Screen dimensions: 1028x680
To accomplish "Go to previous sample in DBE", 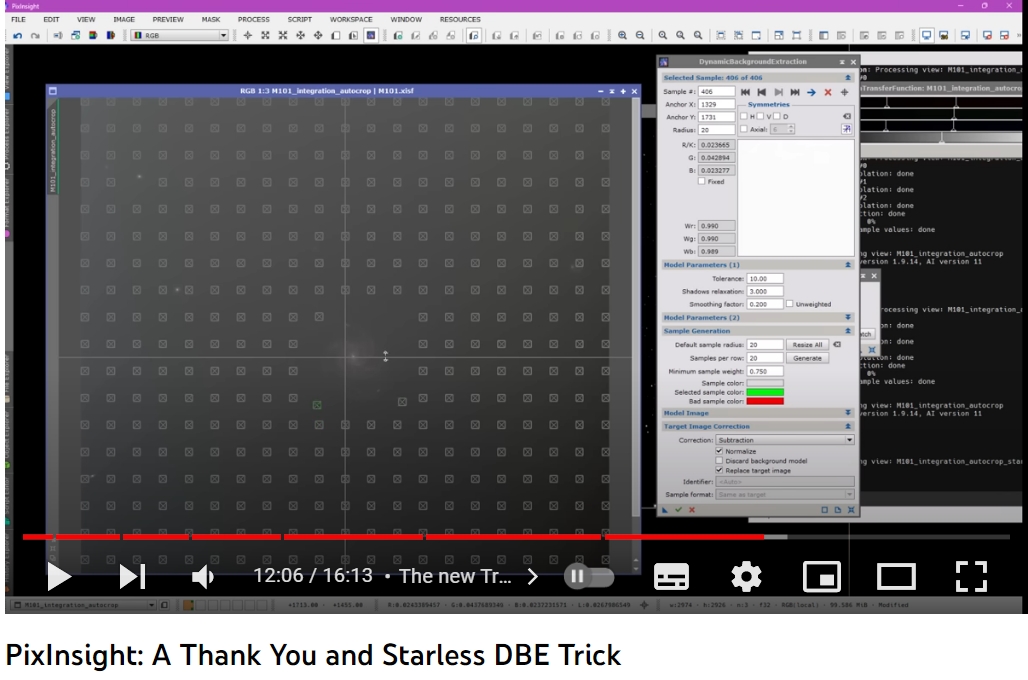I will coord(762,92).
